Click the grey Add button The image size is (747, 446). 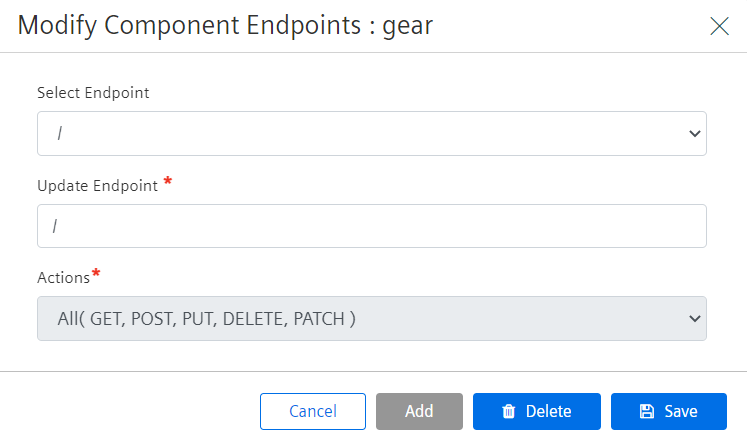click(419, 411)
